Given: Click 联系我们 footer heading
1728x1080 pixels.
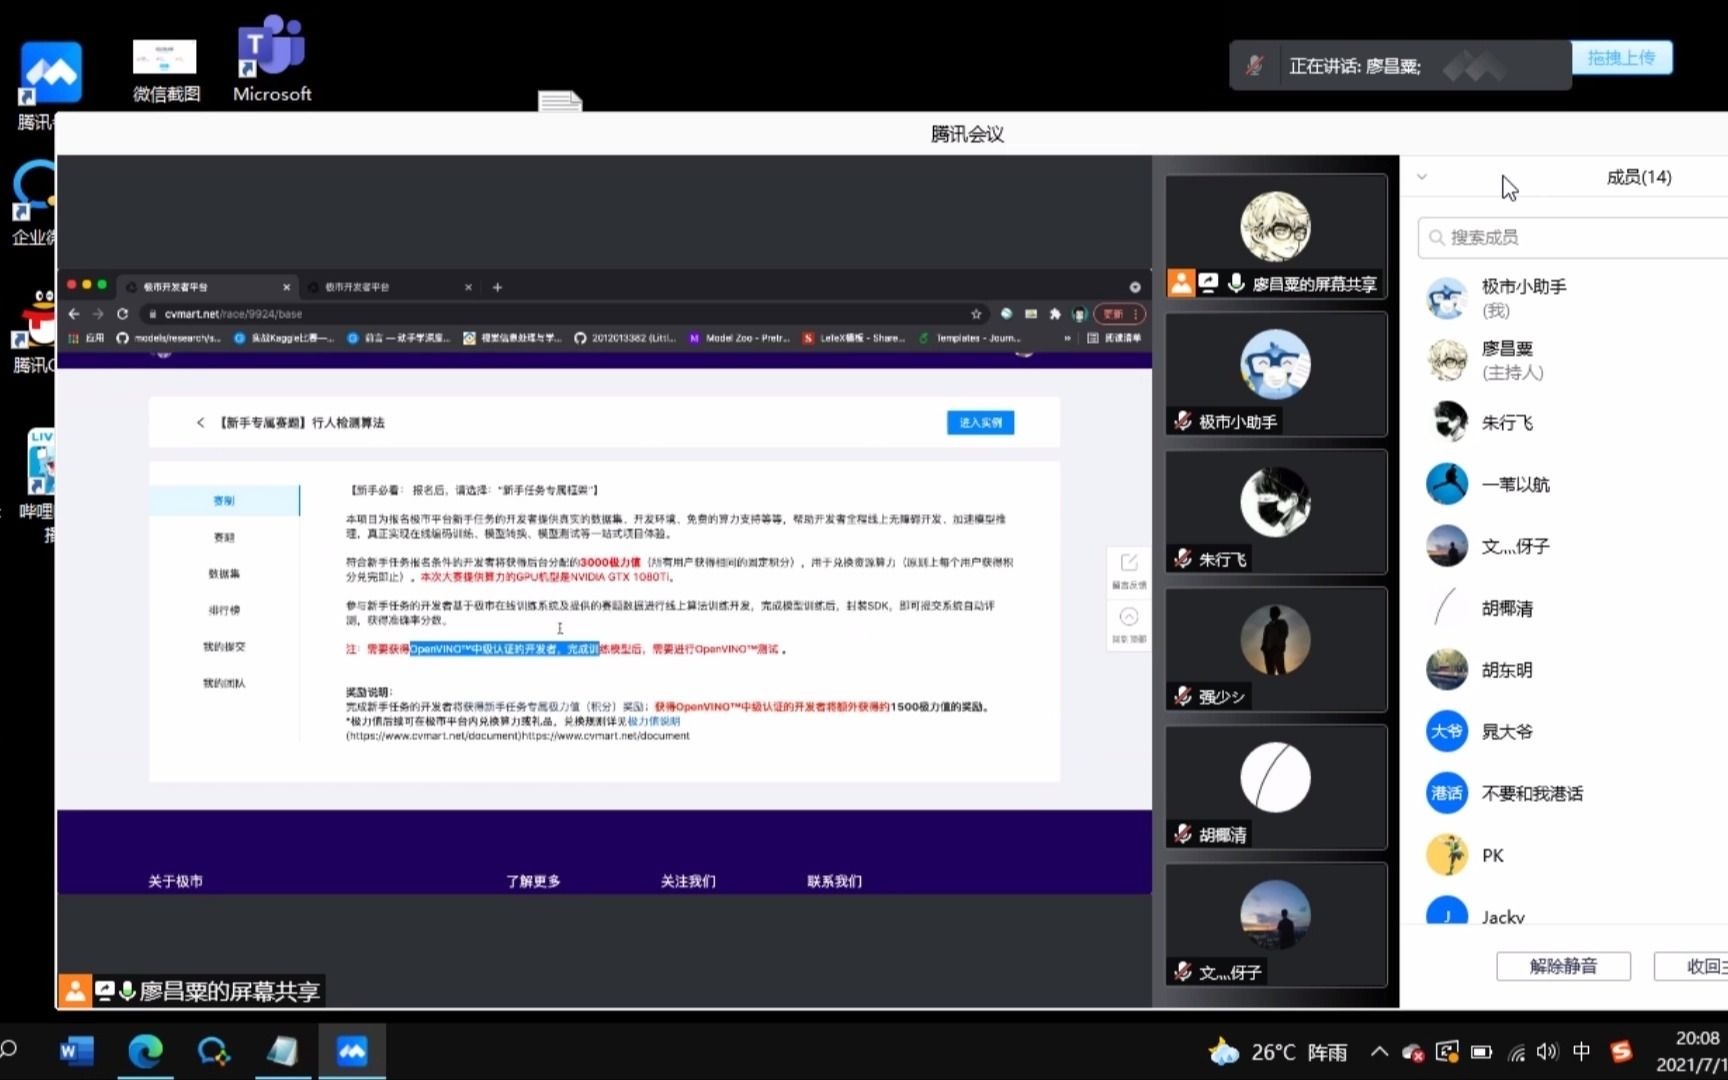Looking at the screenshot, I should 834,881.
